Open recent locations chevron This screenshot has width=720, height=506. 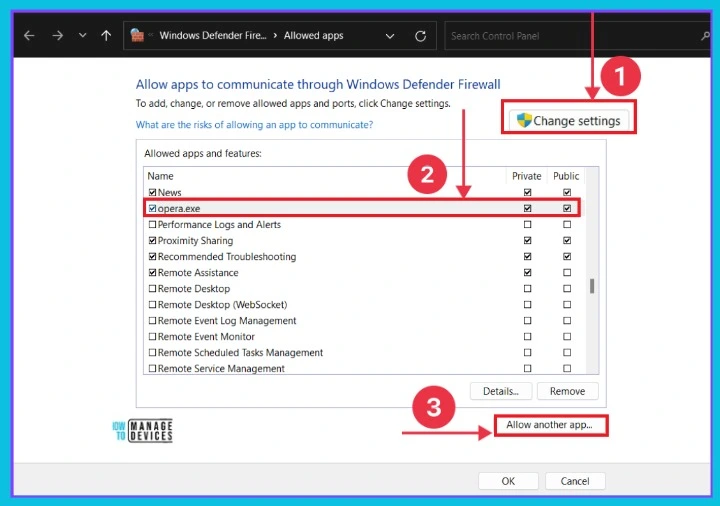[x=83, y=35]
